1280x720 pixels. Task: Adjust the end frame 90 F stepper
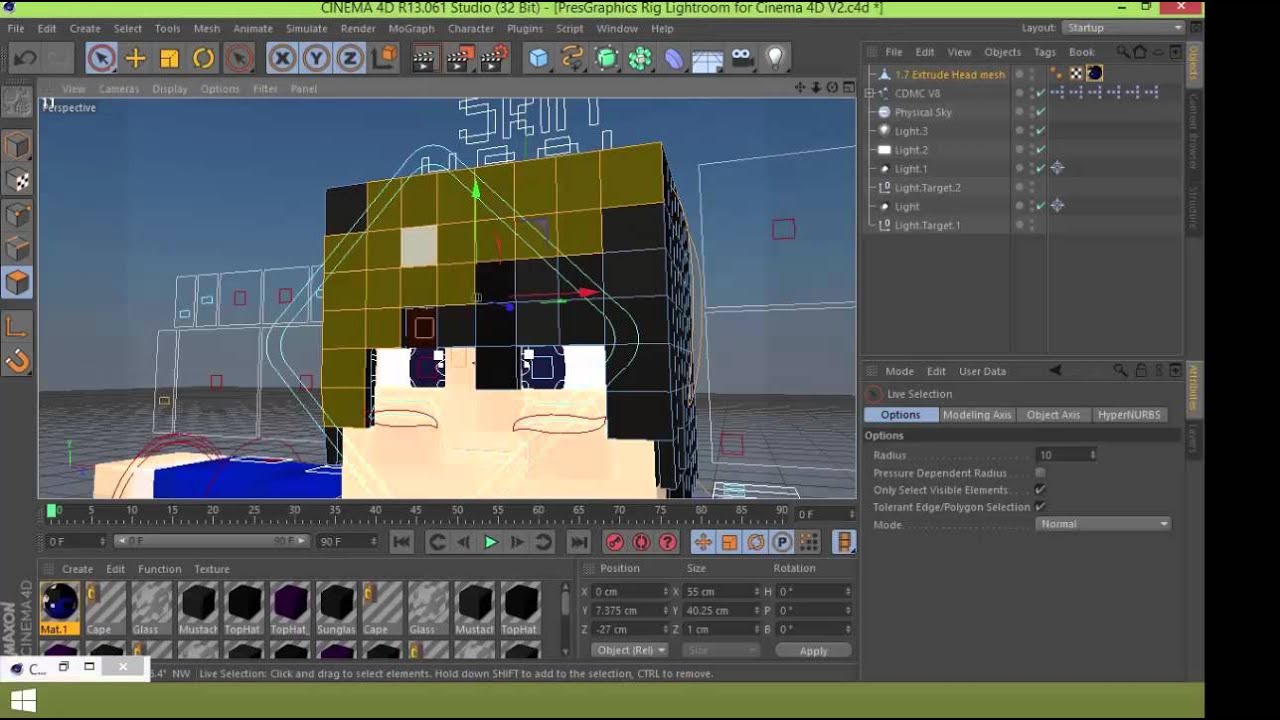coord(374,541)
